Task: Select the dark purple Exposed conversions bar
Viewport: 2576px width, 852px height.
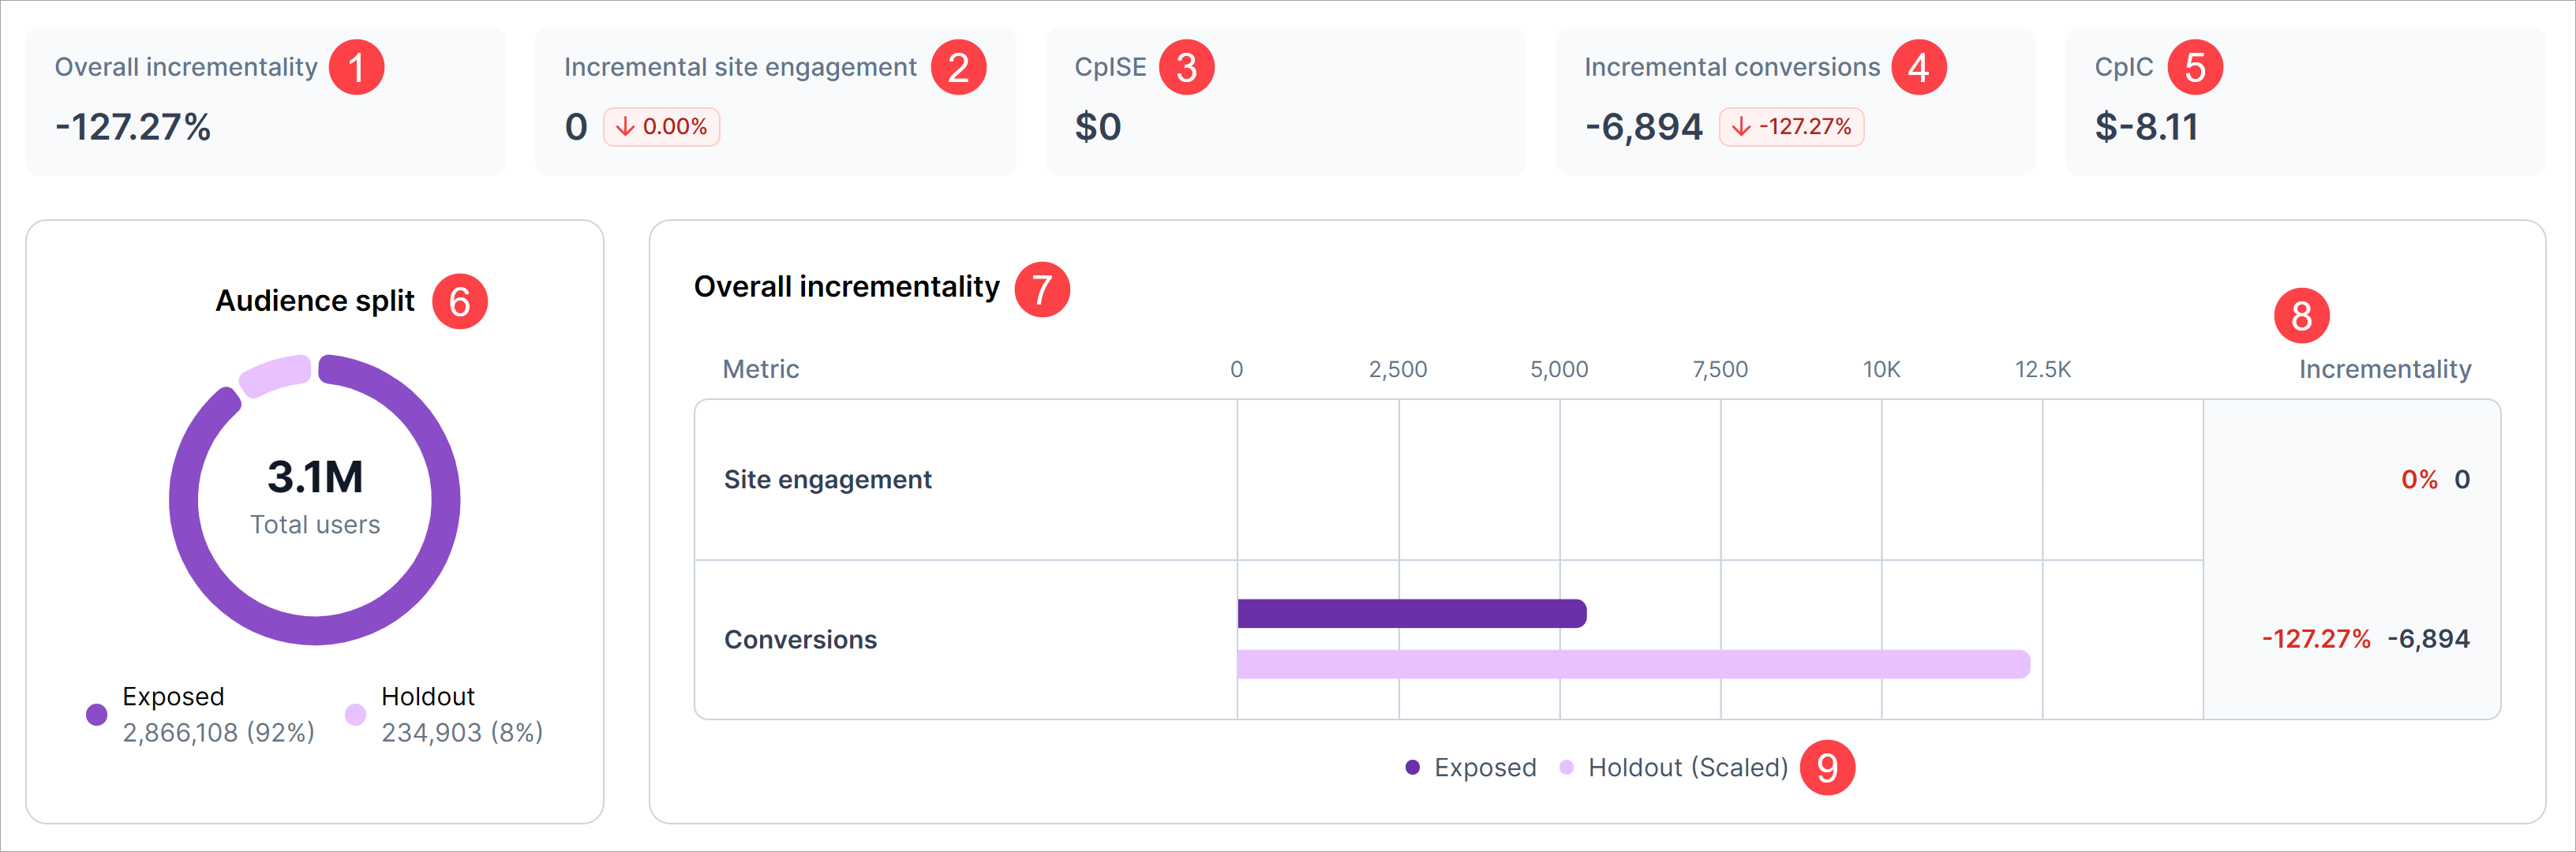Action: (x=1411, y=613)
